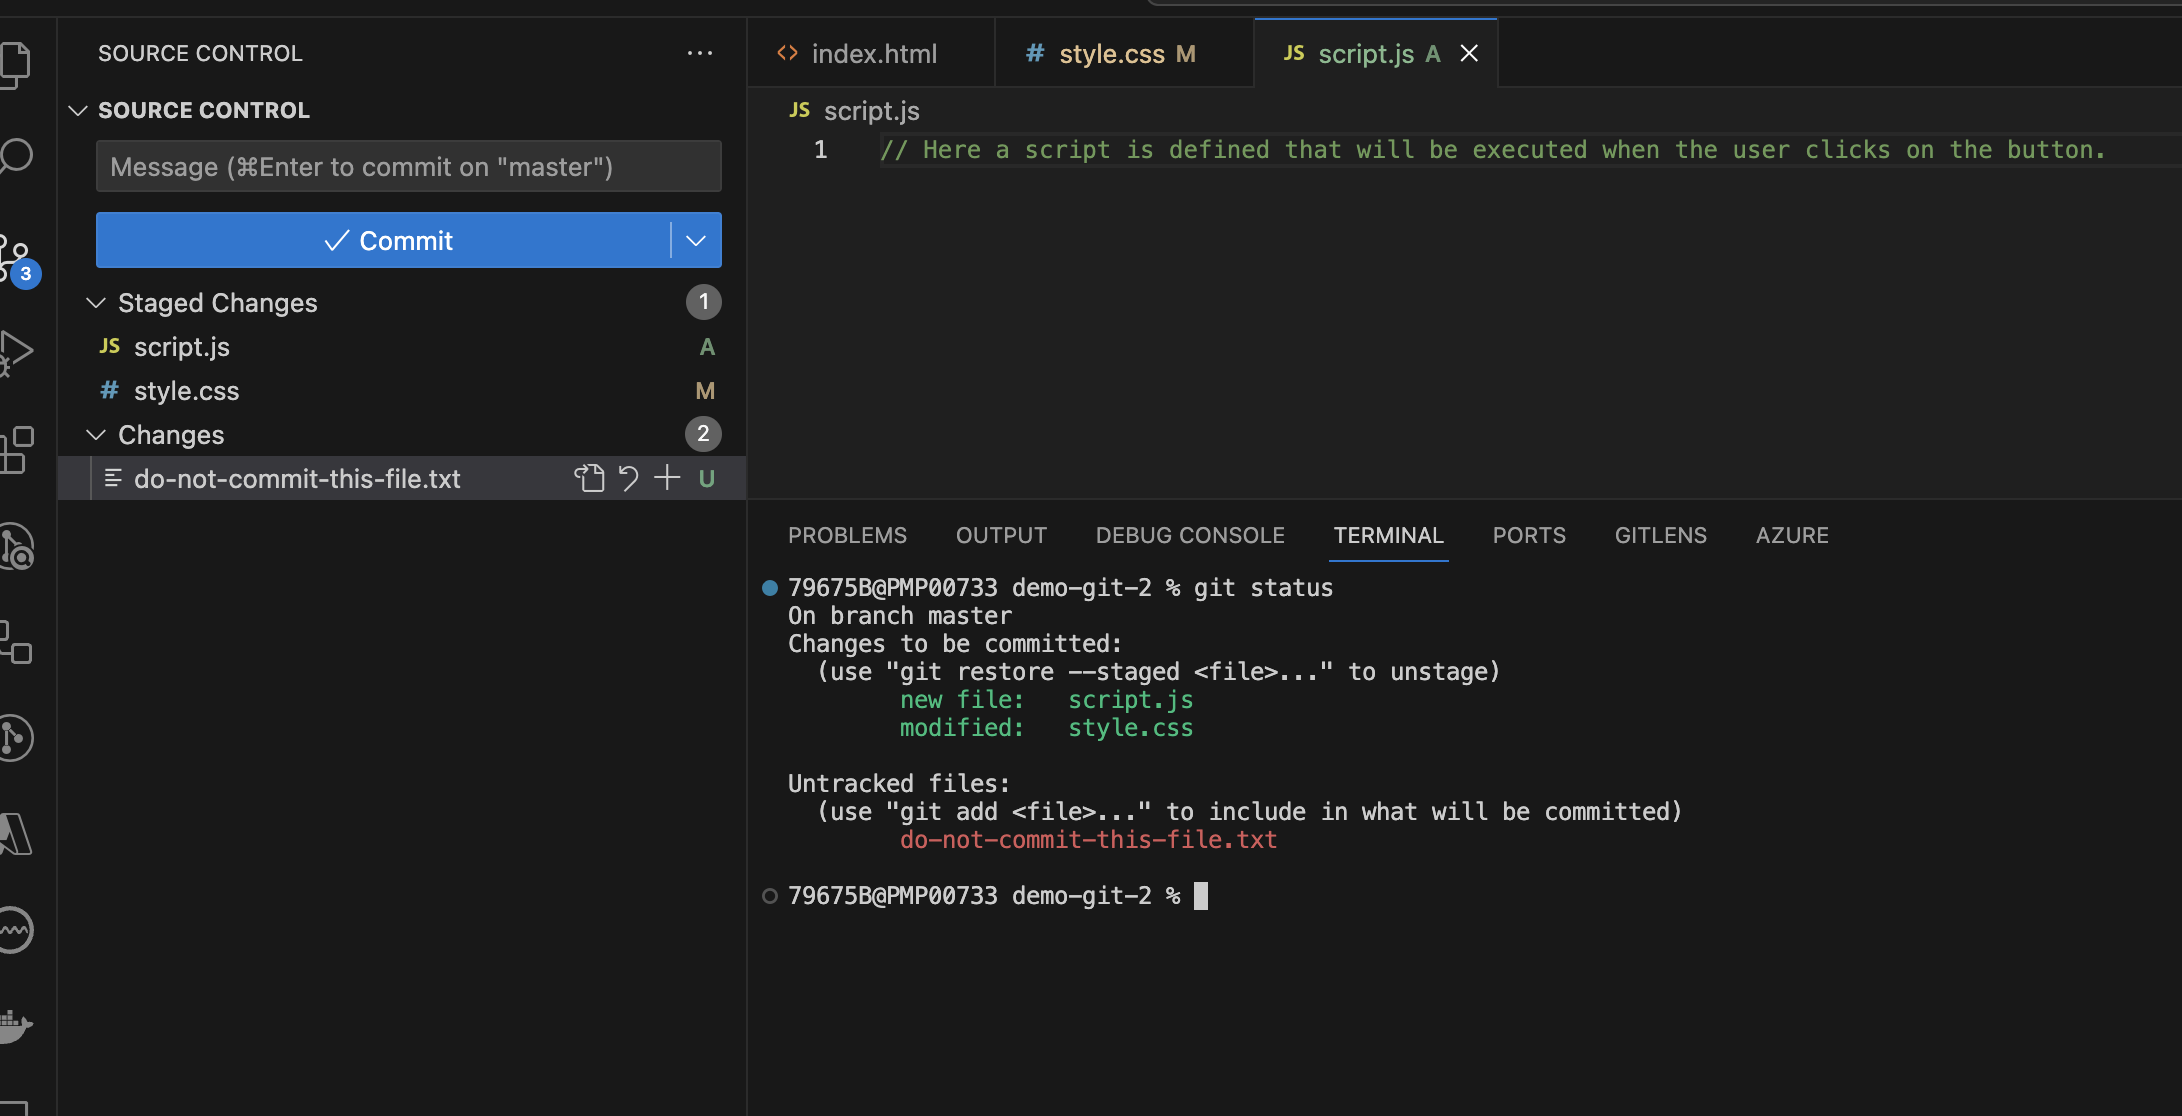
Task: Close the script.js editor tab
Action: [1469, 53]
